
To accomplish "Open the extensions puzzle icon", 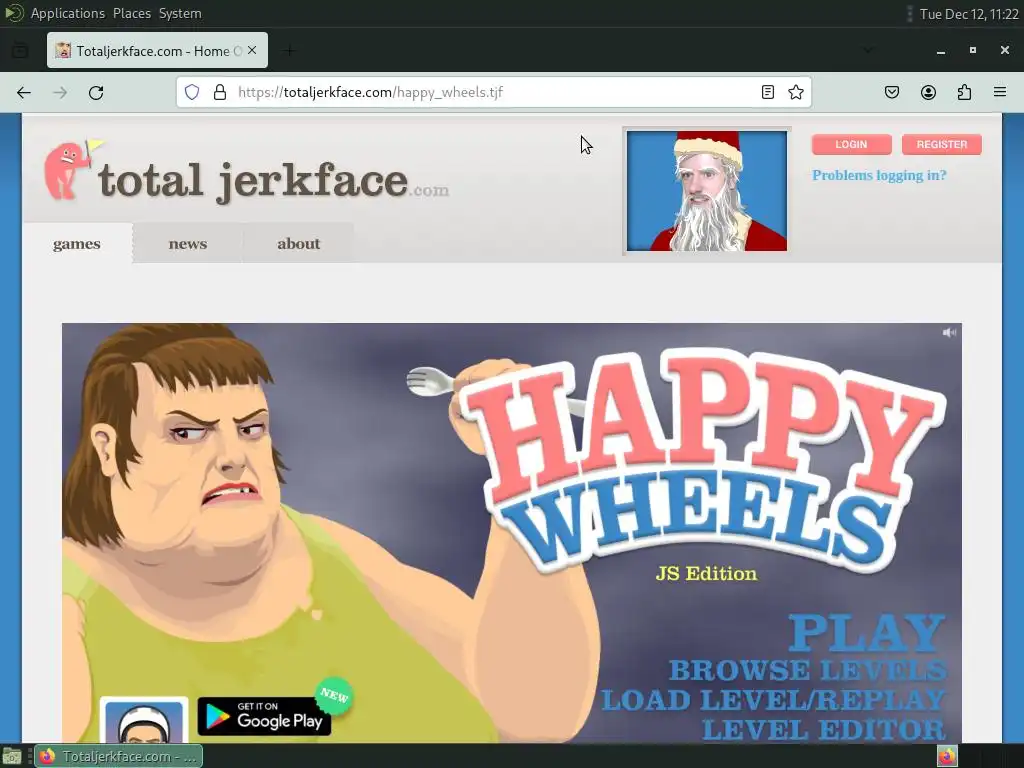I will tap(964, 92).
